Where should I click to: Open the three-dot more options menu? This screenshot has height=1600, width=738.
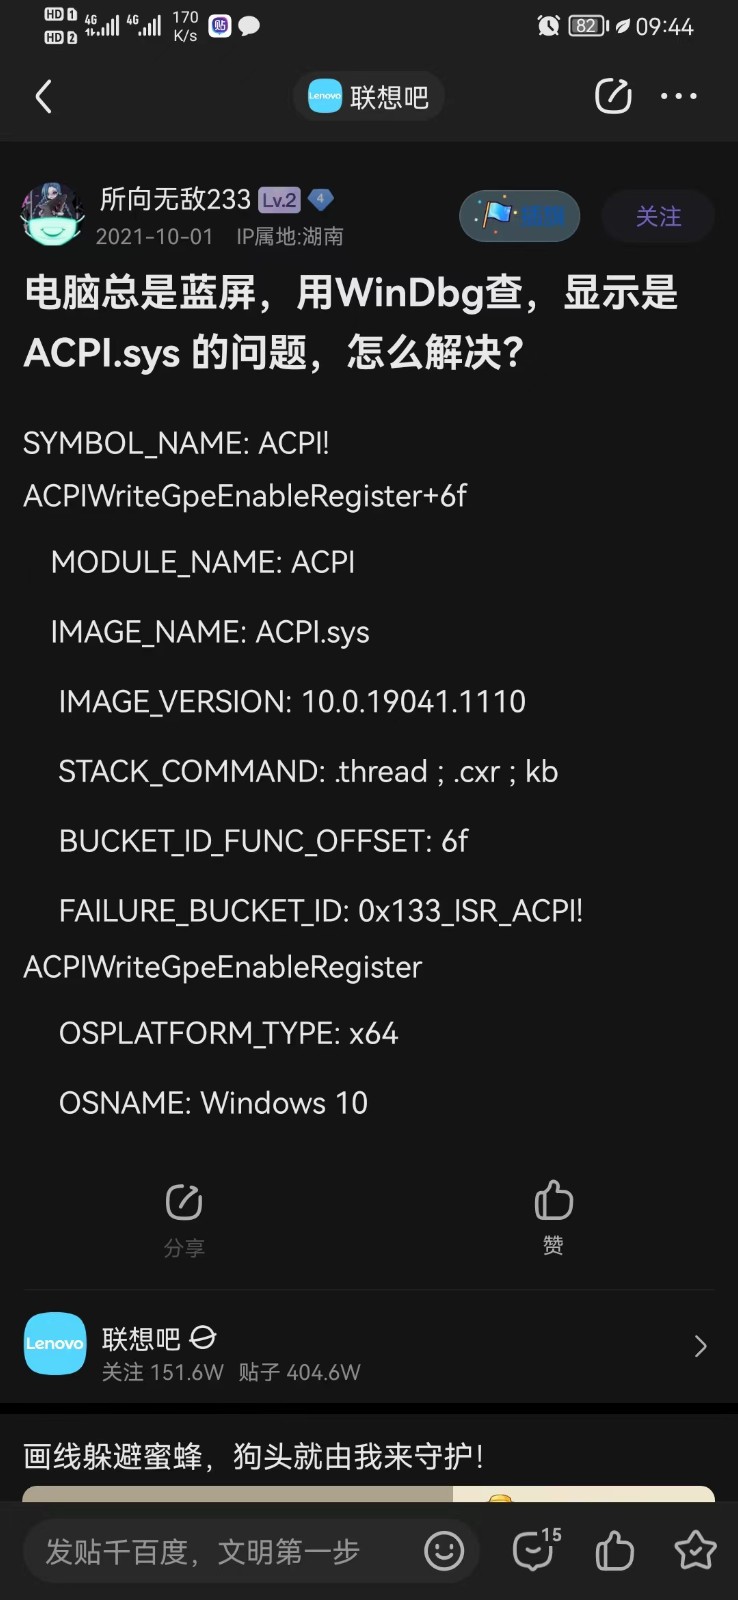[x=679, y=96]
